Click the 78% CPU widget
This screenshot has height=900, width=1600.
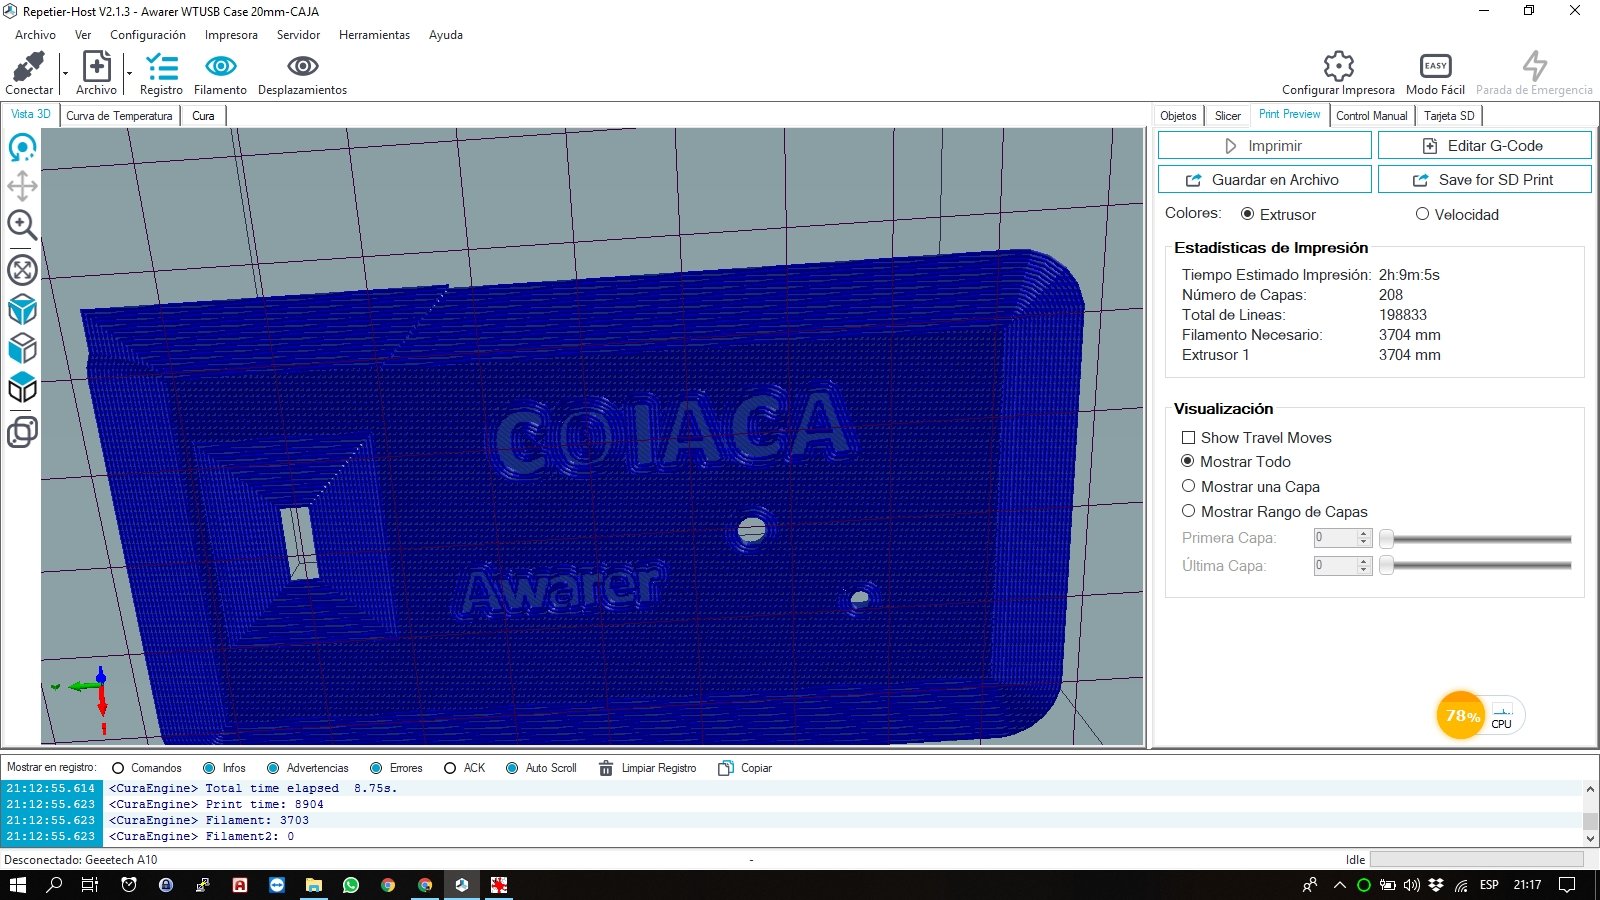[1480, 716]
